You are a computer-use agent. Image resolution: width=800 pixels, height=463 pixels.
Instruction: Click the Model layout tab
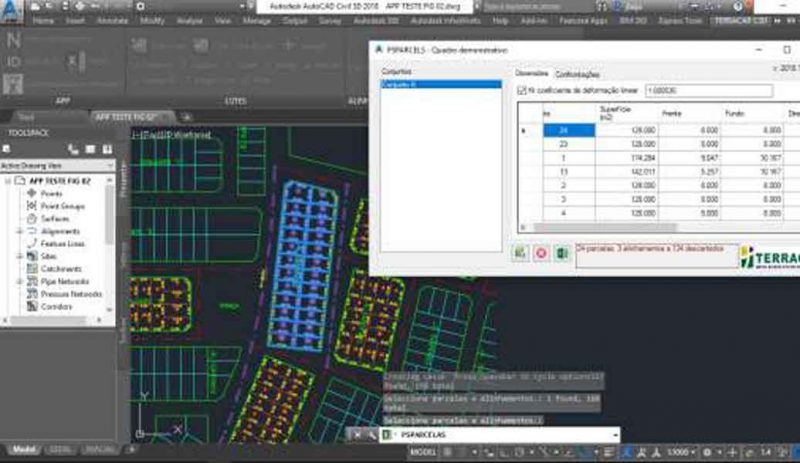pos(22,450)
